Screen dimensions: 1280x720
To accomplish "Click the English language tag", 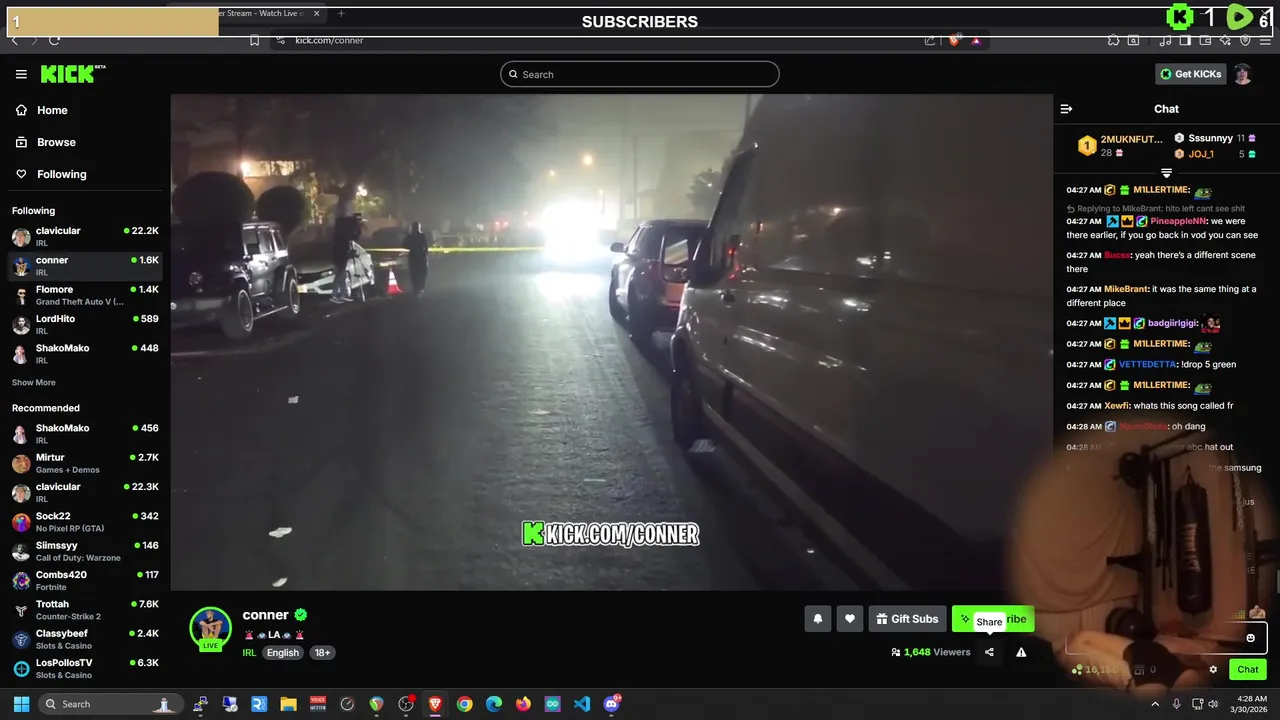I will 282,652.
